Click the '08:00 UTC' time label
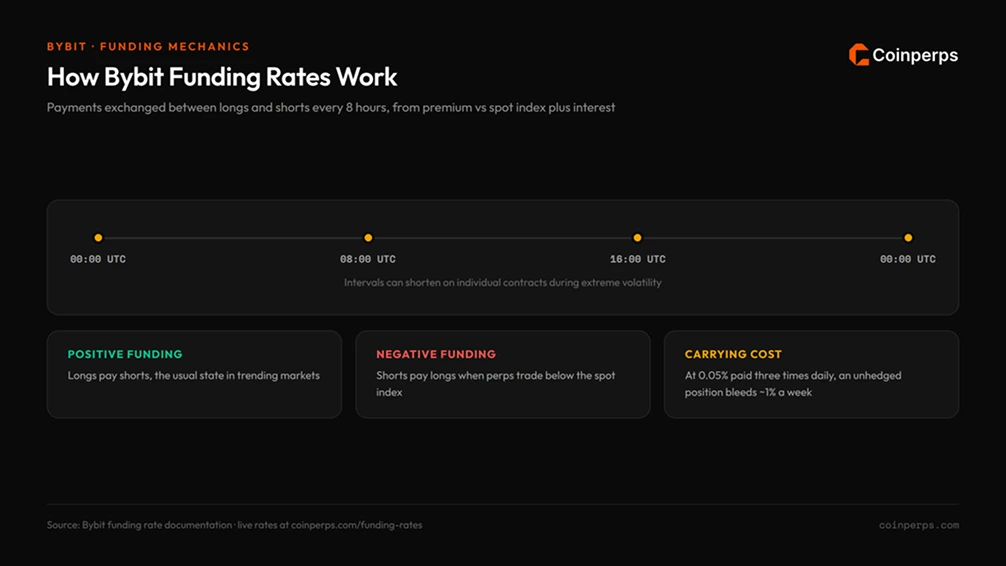 (x=368, y=259)
